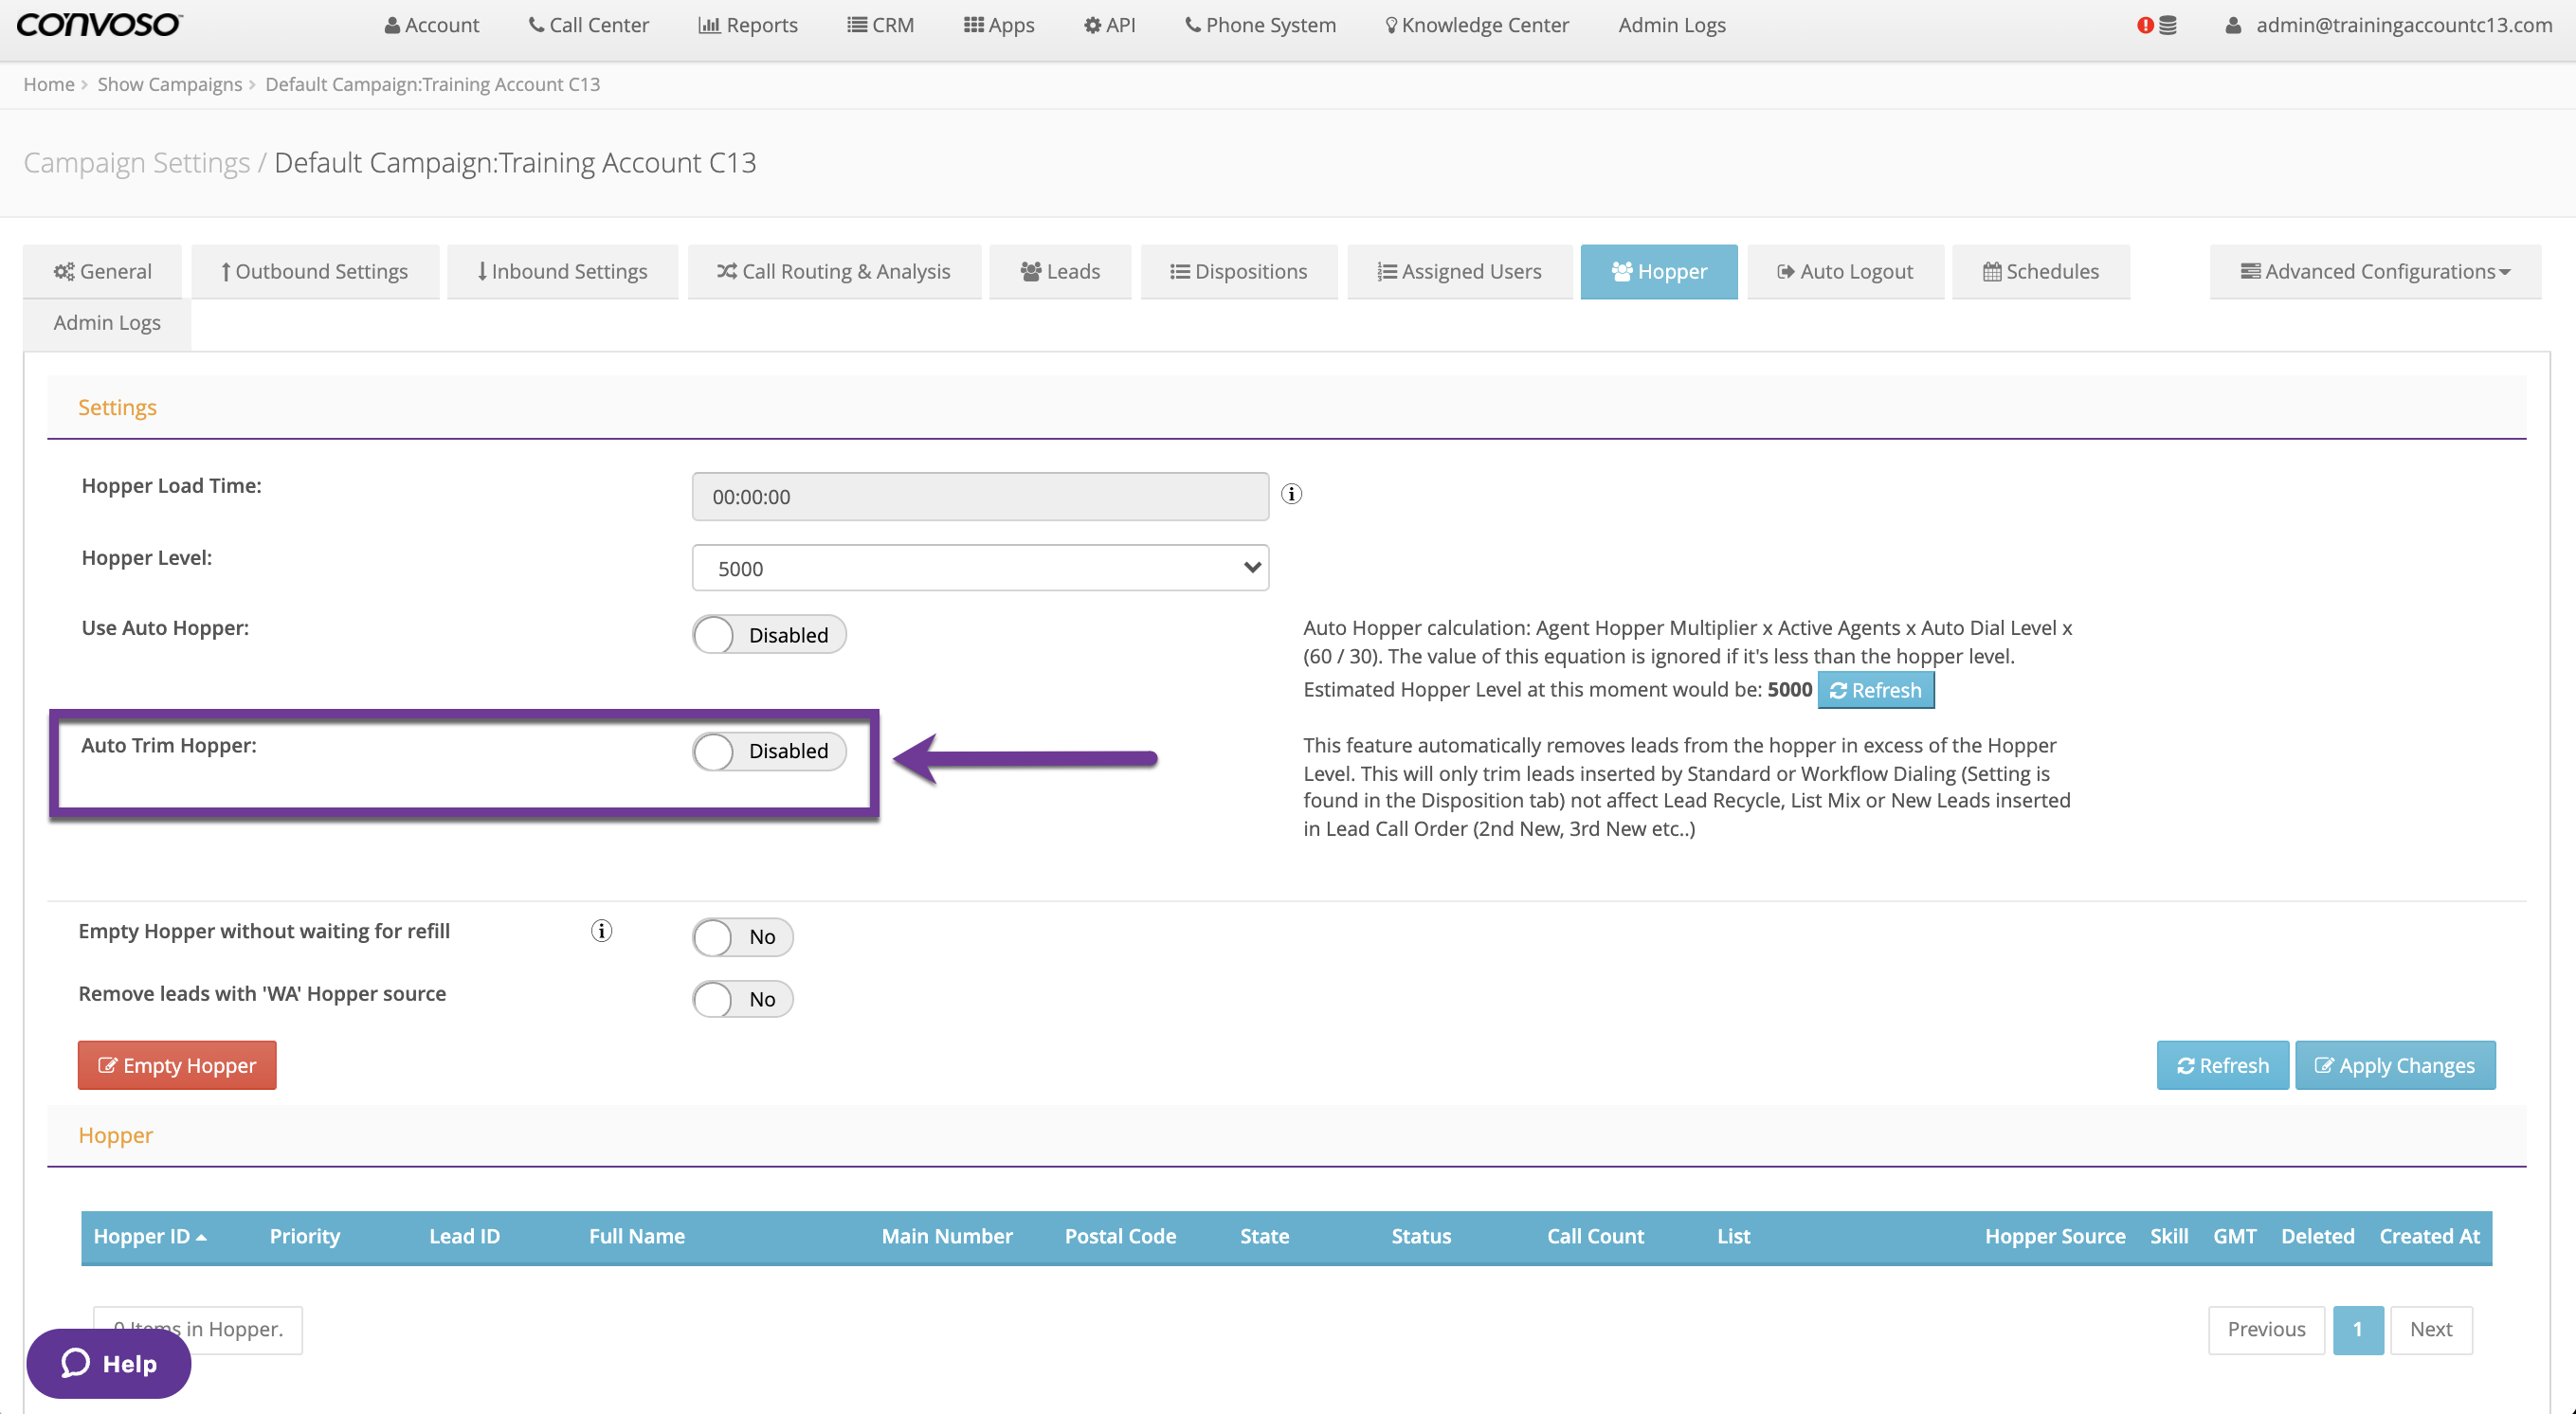
Task: Select the Hopper tab
Action: pos(1659,272)
